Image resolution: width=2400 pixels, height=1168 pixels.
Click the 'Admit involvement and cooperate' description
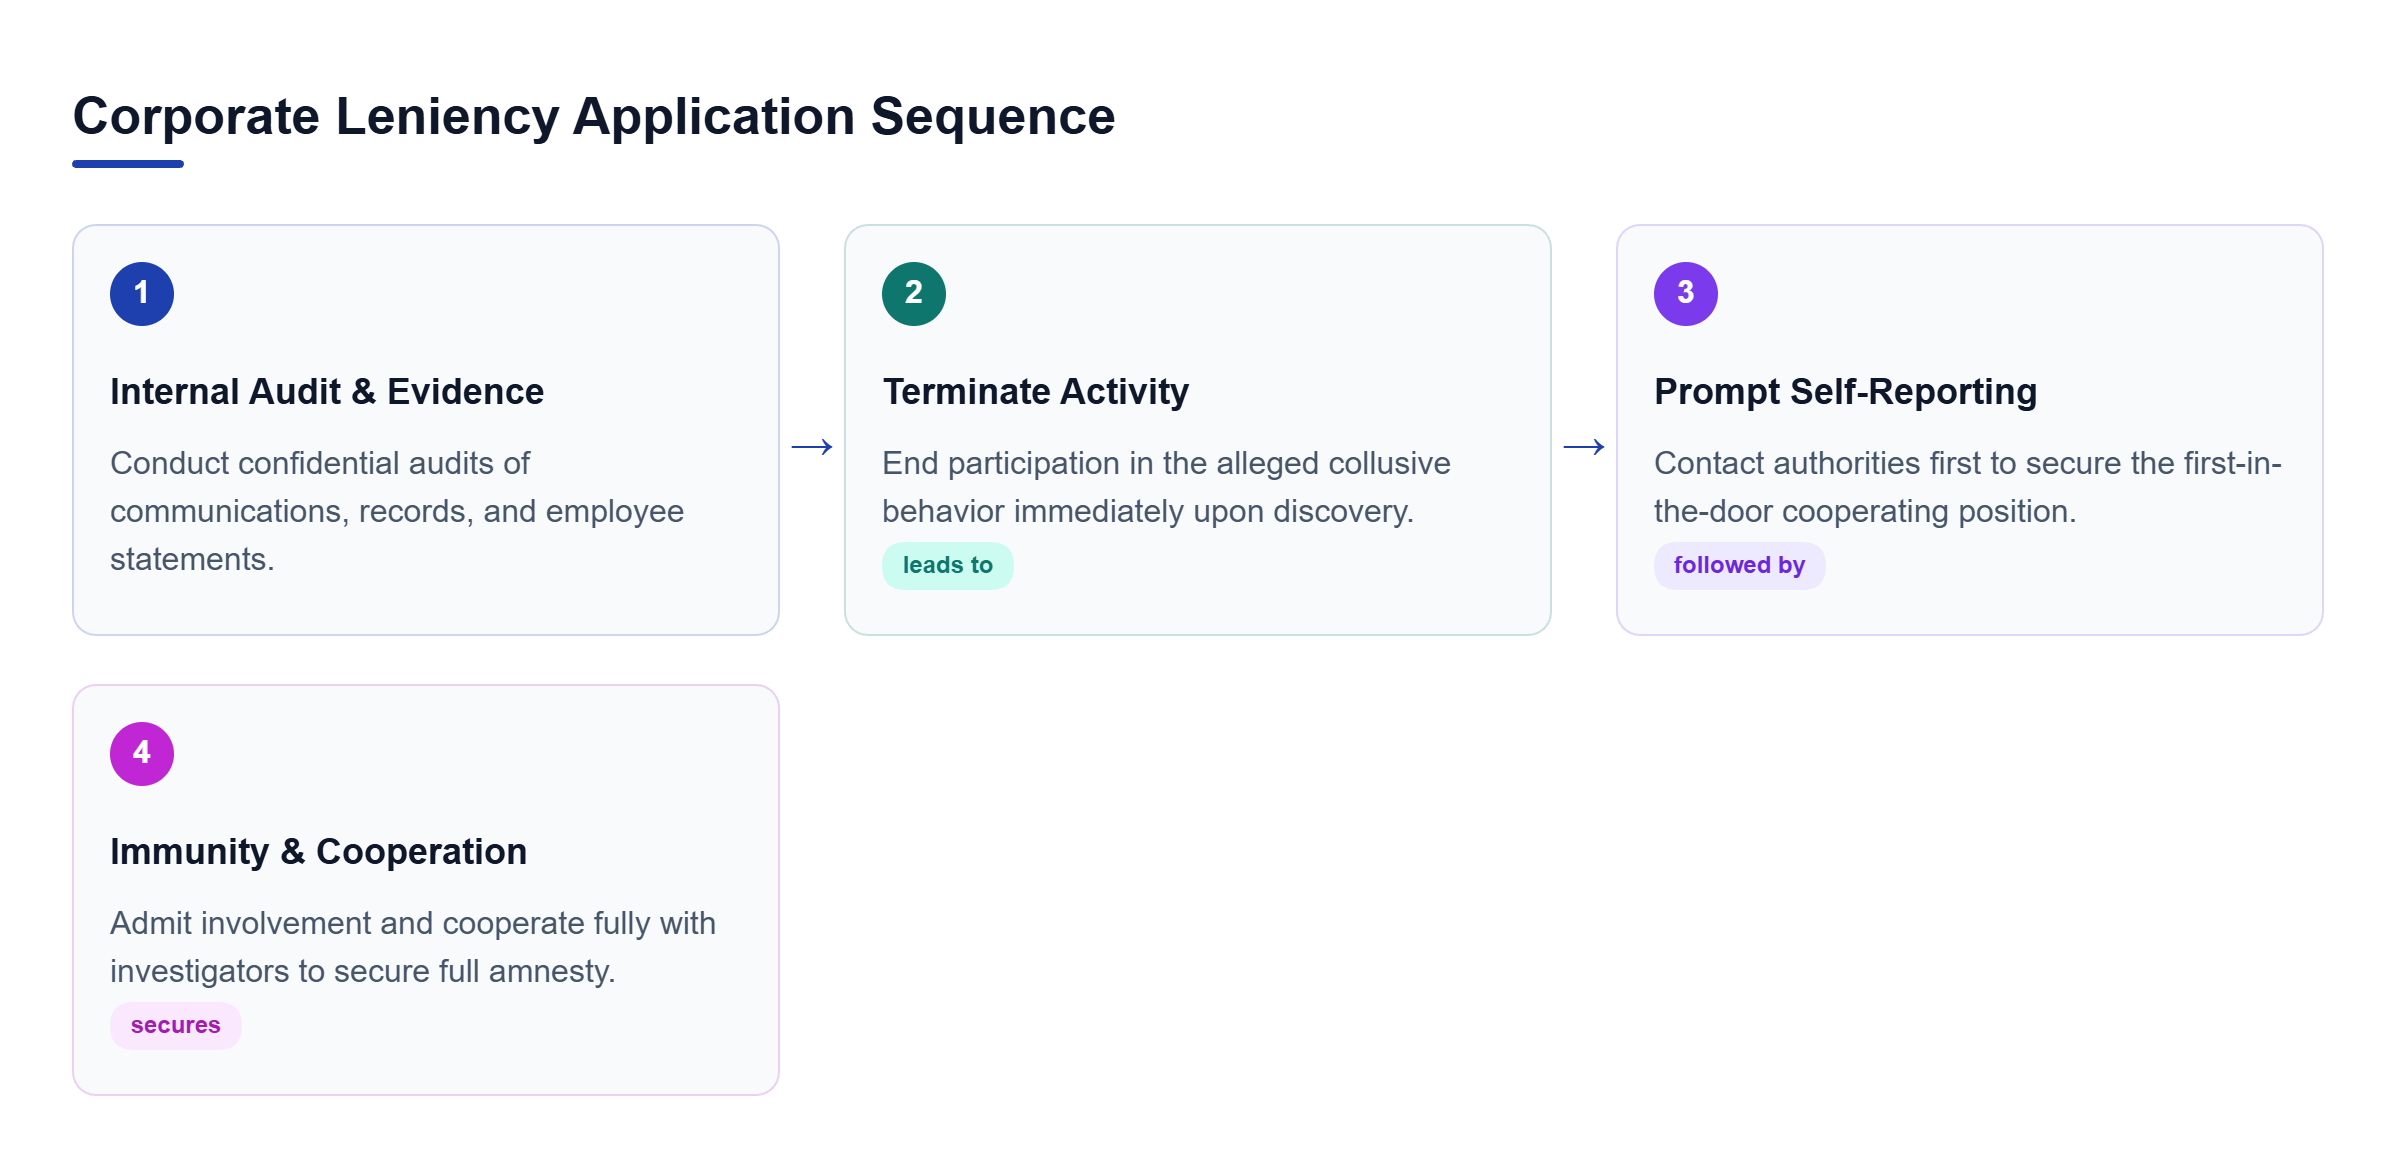413,947
